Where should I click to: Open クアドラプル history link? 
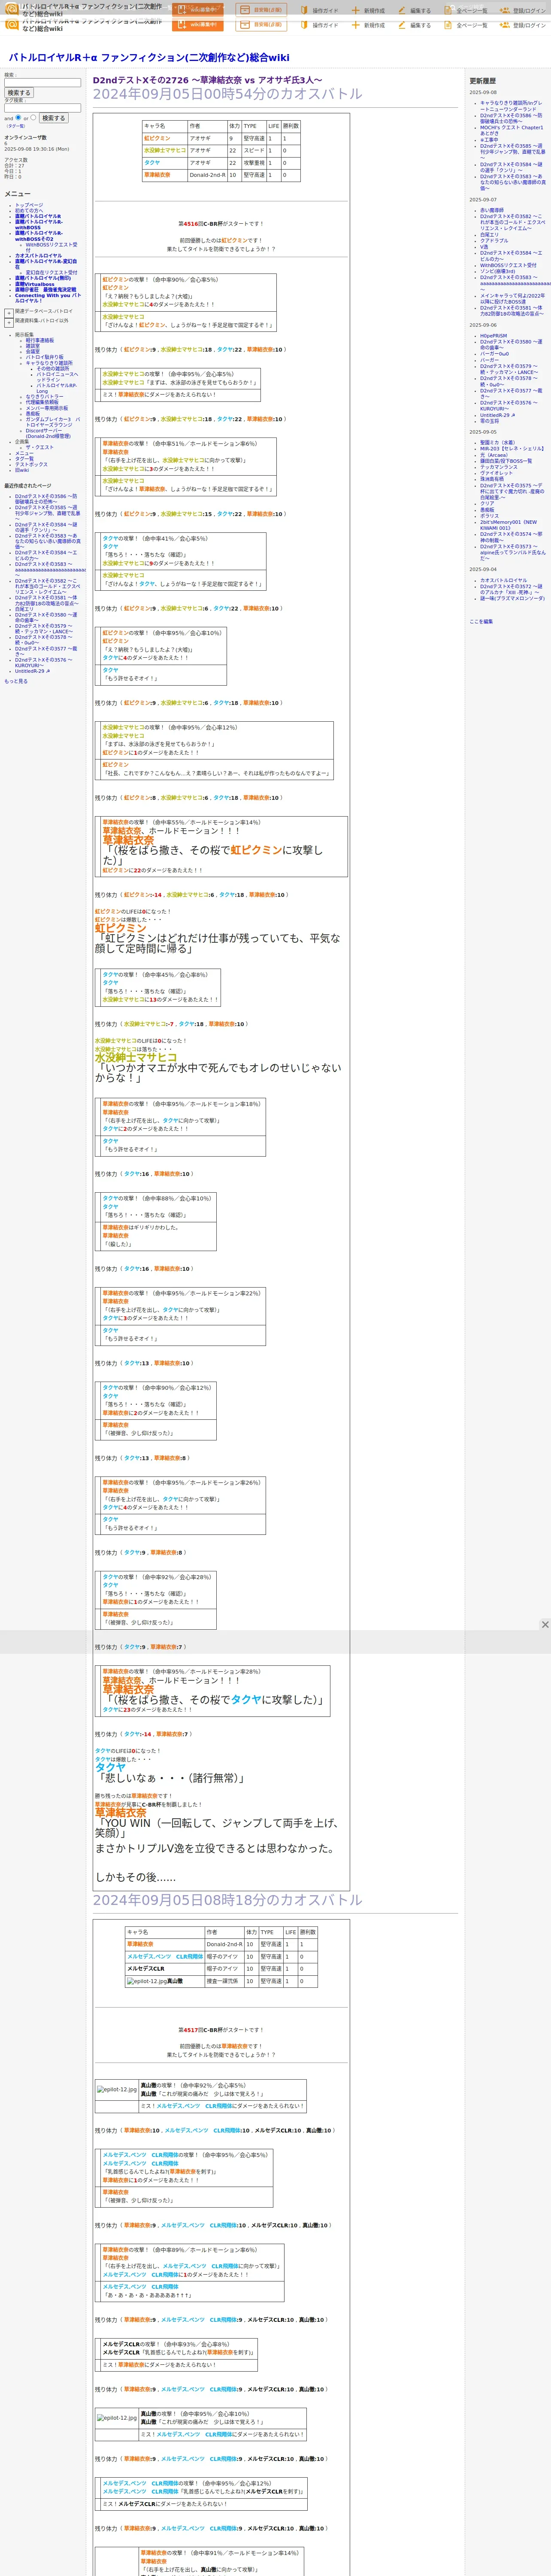[x=494, y=241]
